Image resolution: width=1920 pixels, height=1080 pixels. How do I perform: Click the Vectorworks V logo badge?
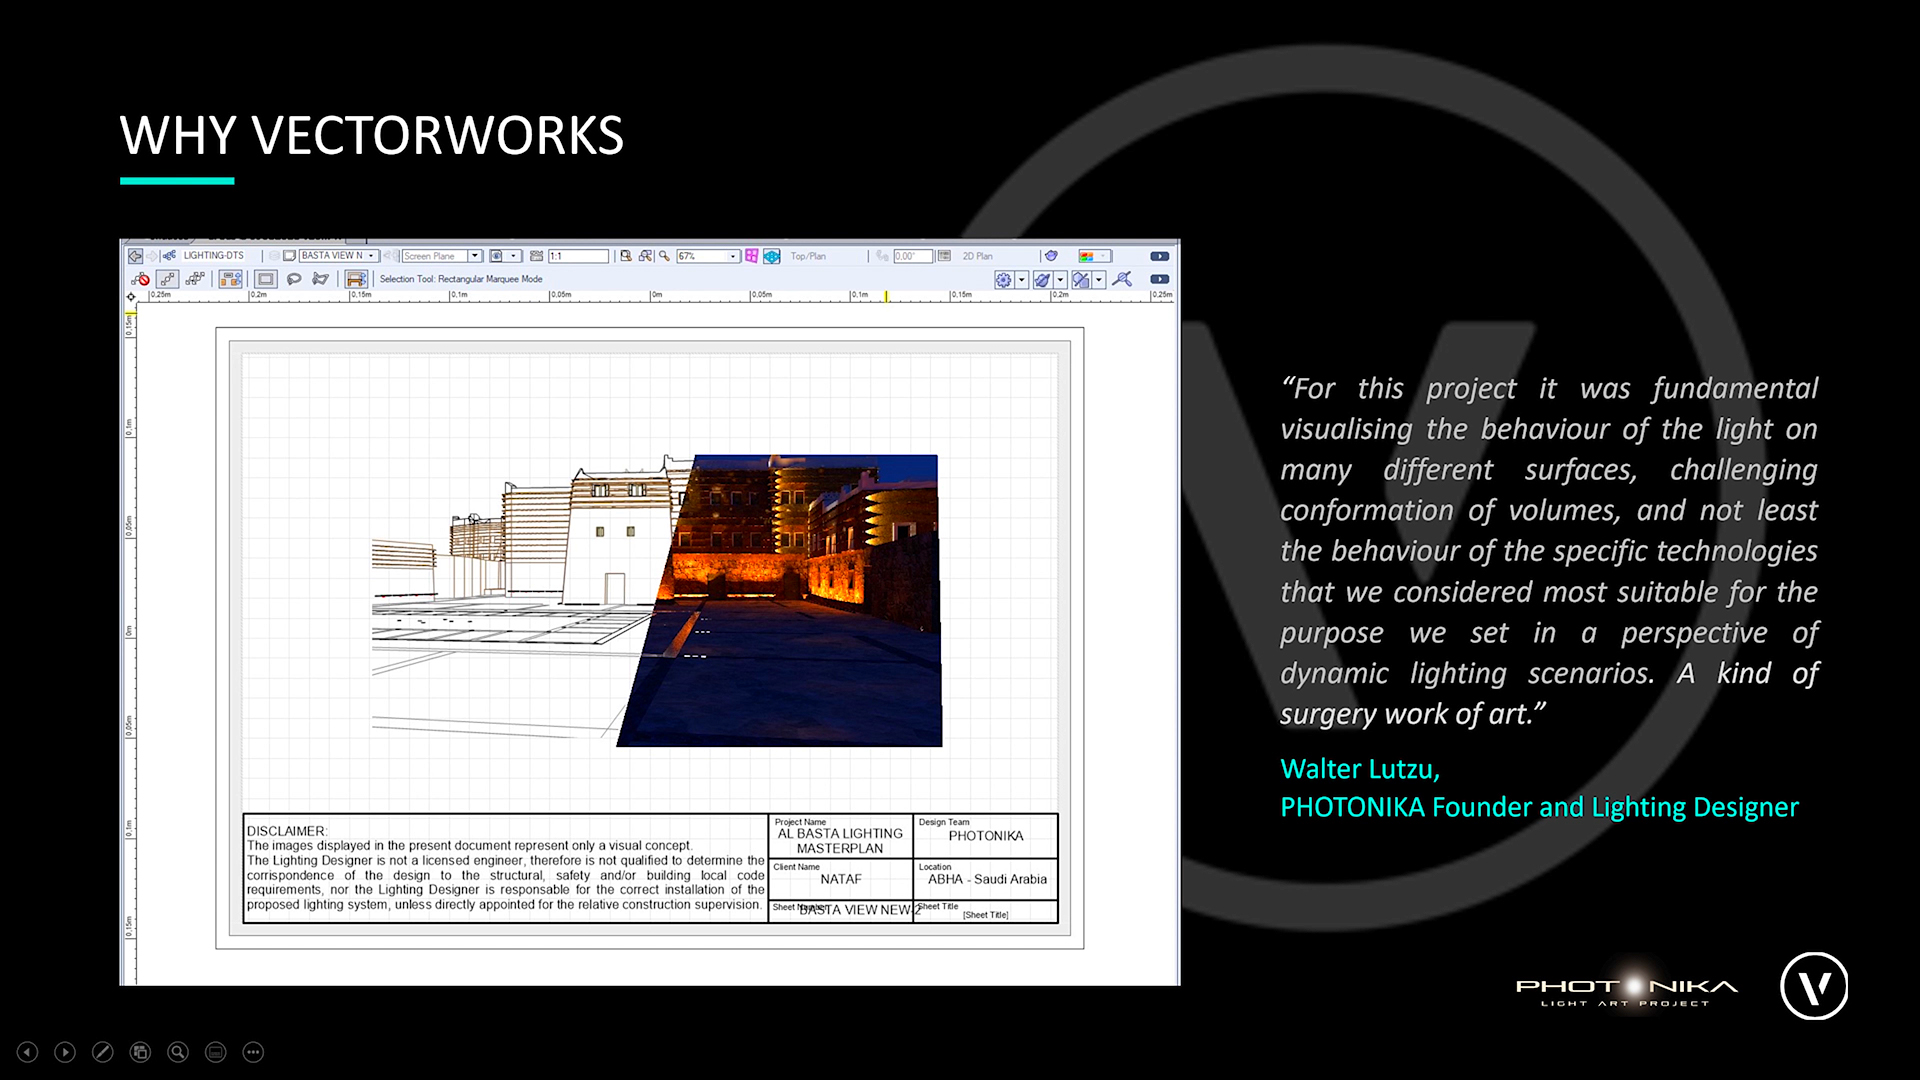pos(1814,986)
